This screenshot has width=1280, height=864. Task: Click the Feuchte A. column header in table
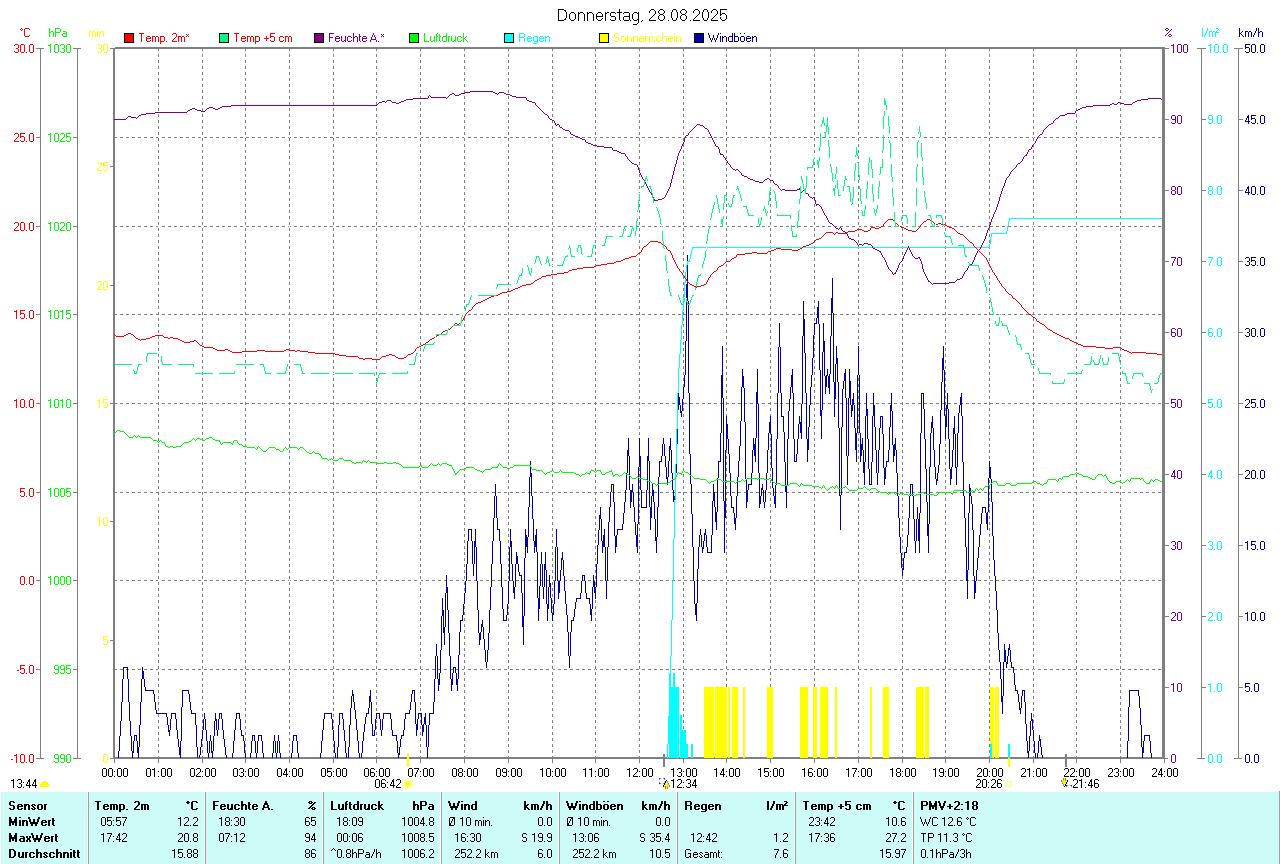[243, 805]
